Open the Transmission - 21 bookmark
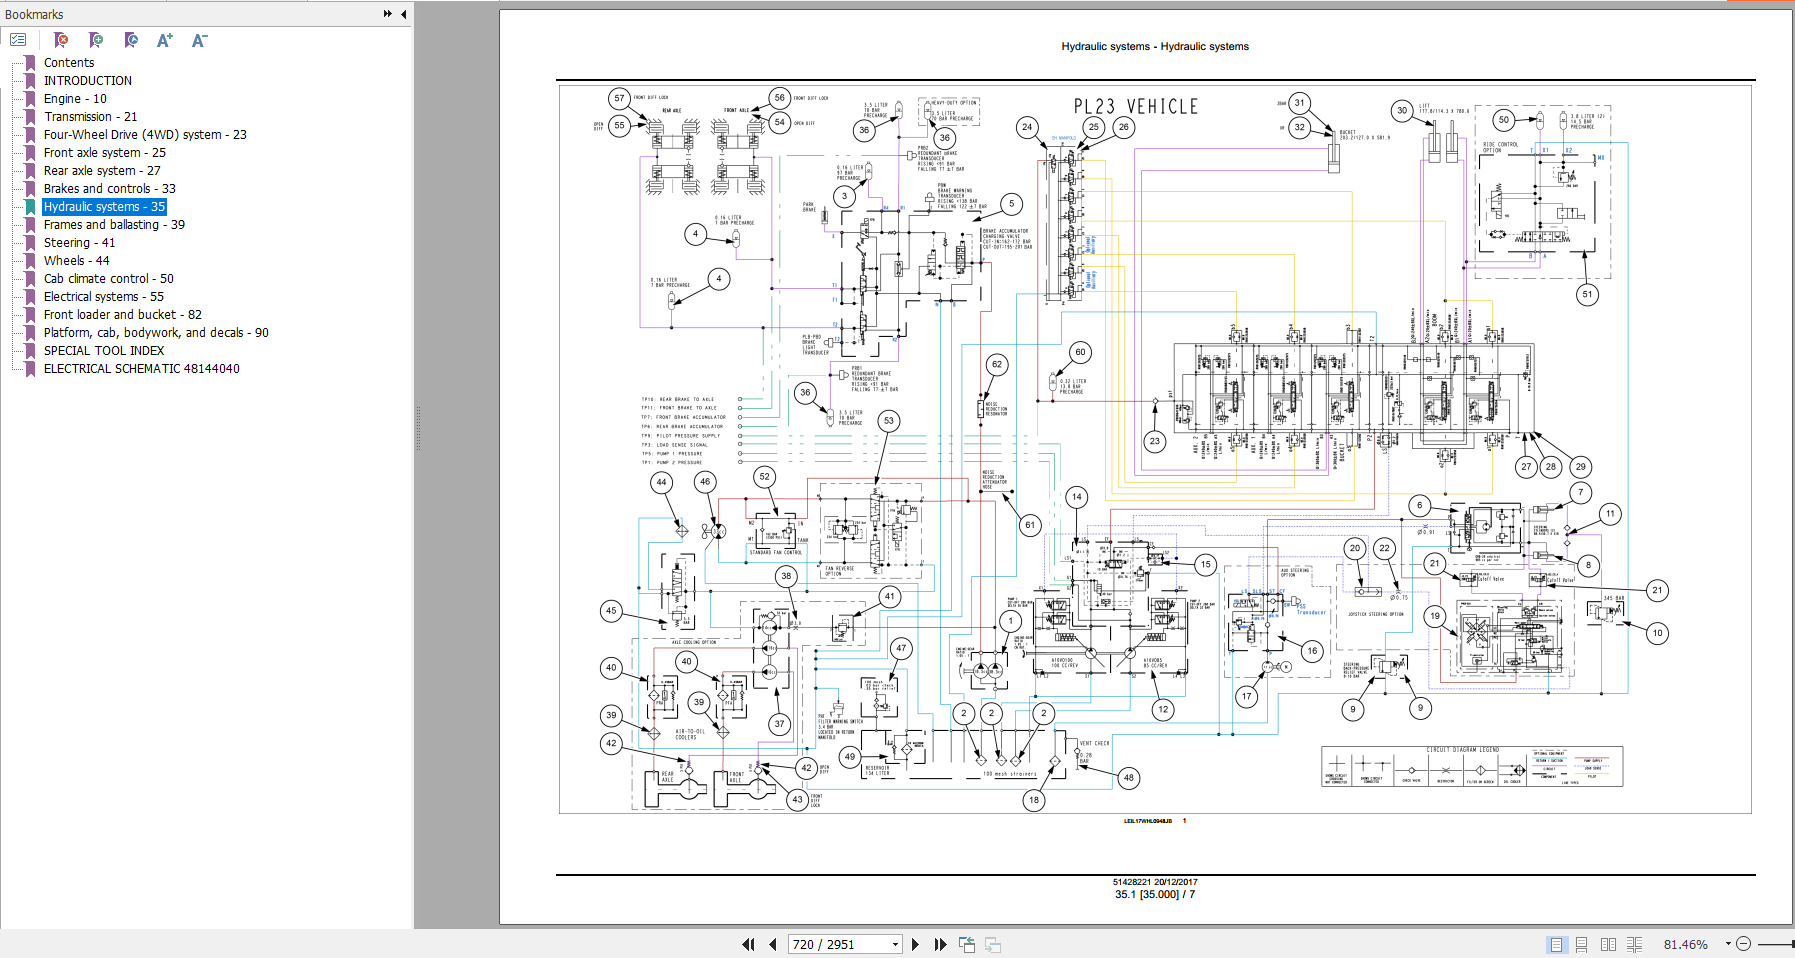Screen dimensions: 1795x958 pyautogui.click(x=90, y=116)
